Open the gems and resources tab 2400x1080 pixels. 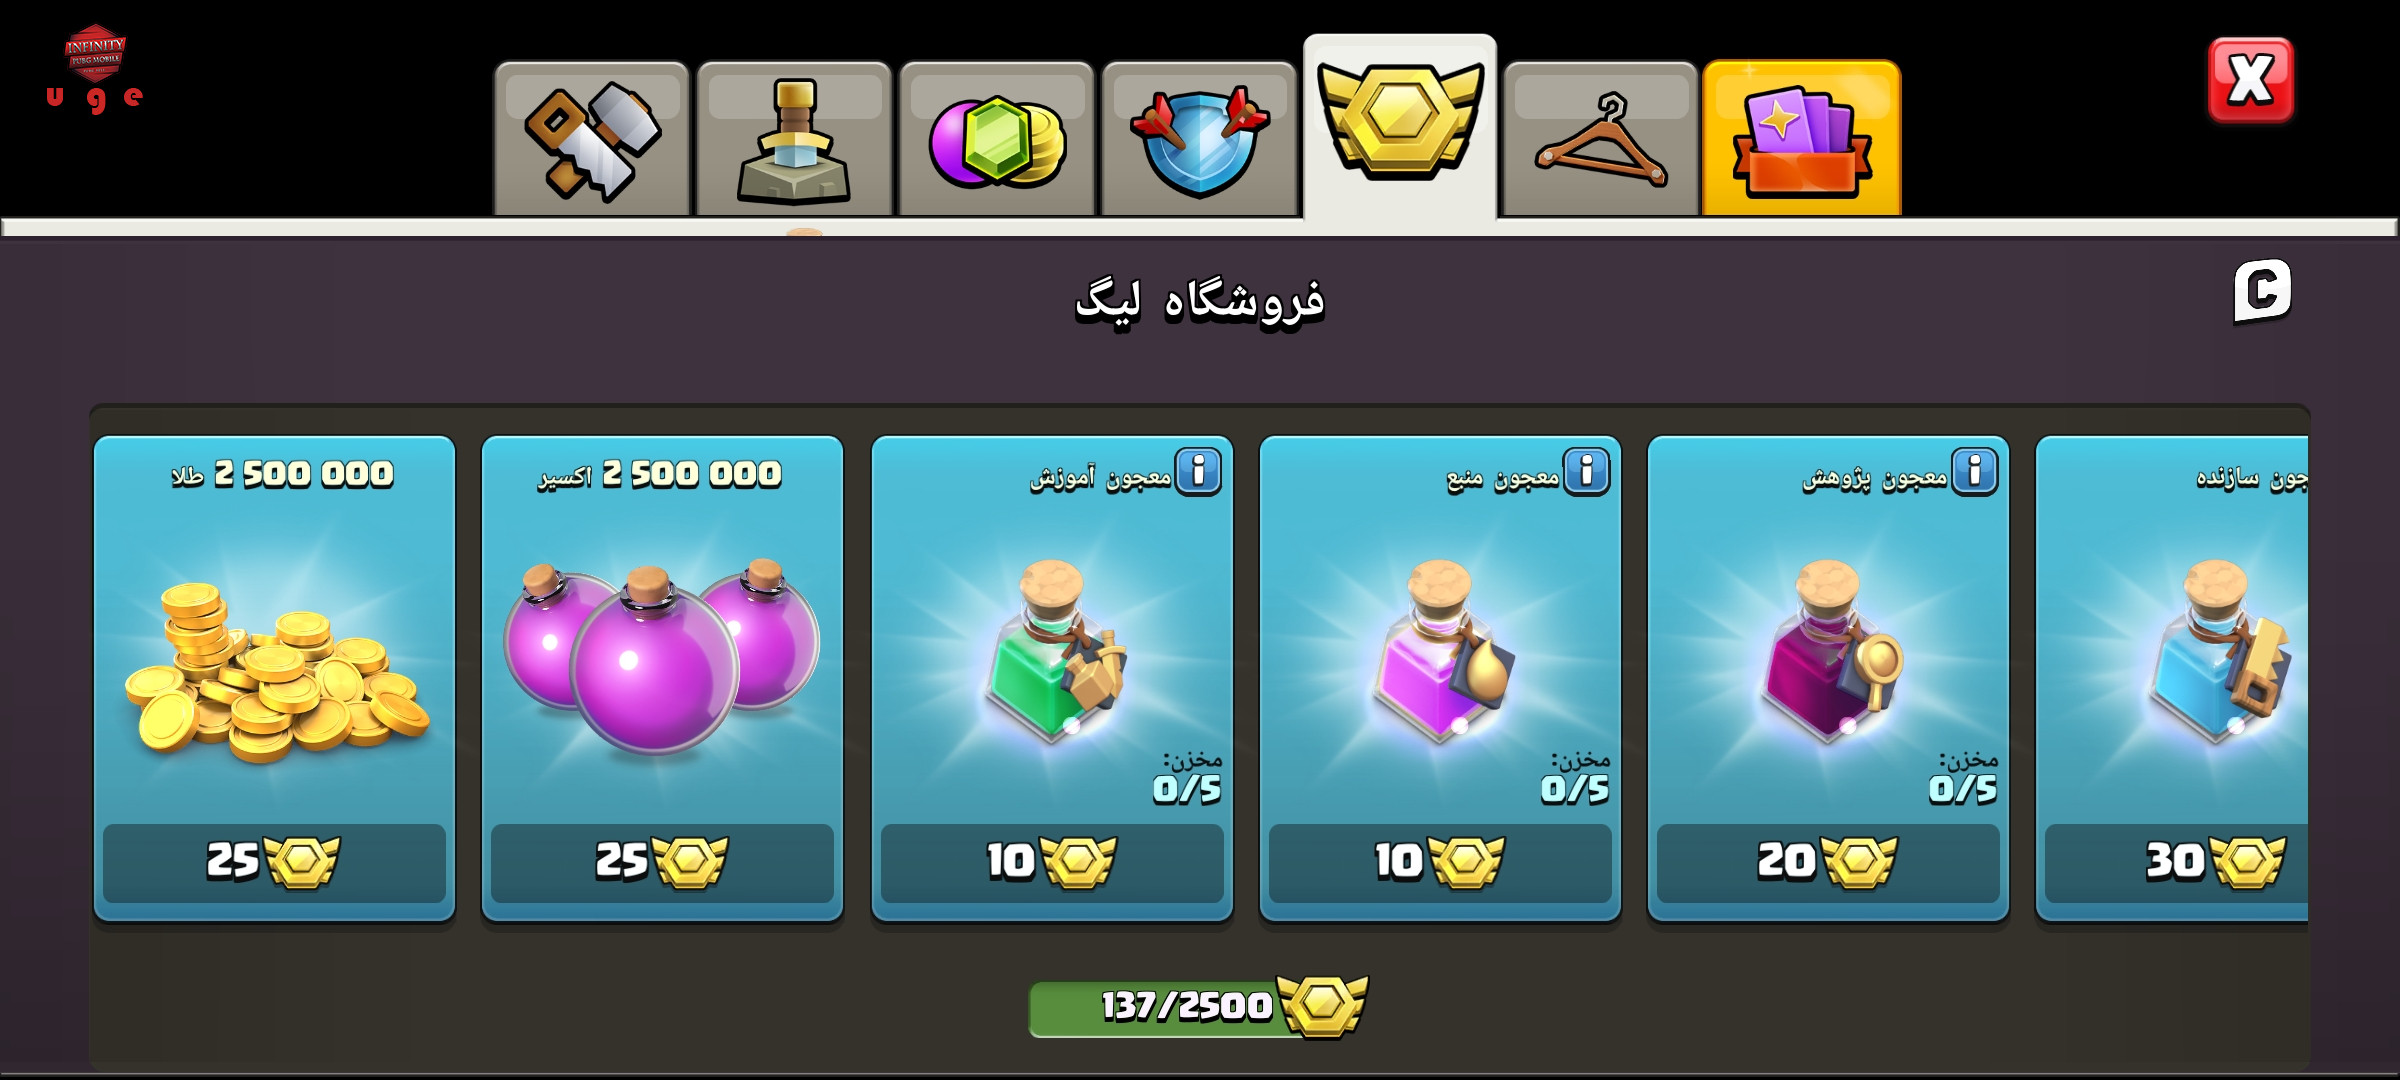pos(996,140)
